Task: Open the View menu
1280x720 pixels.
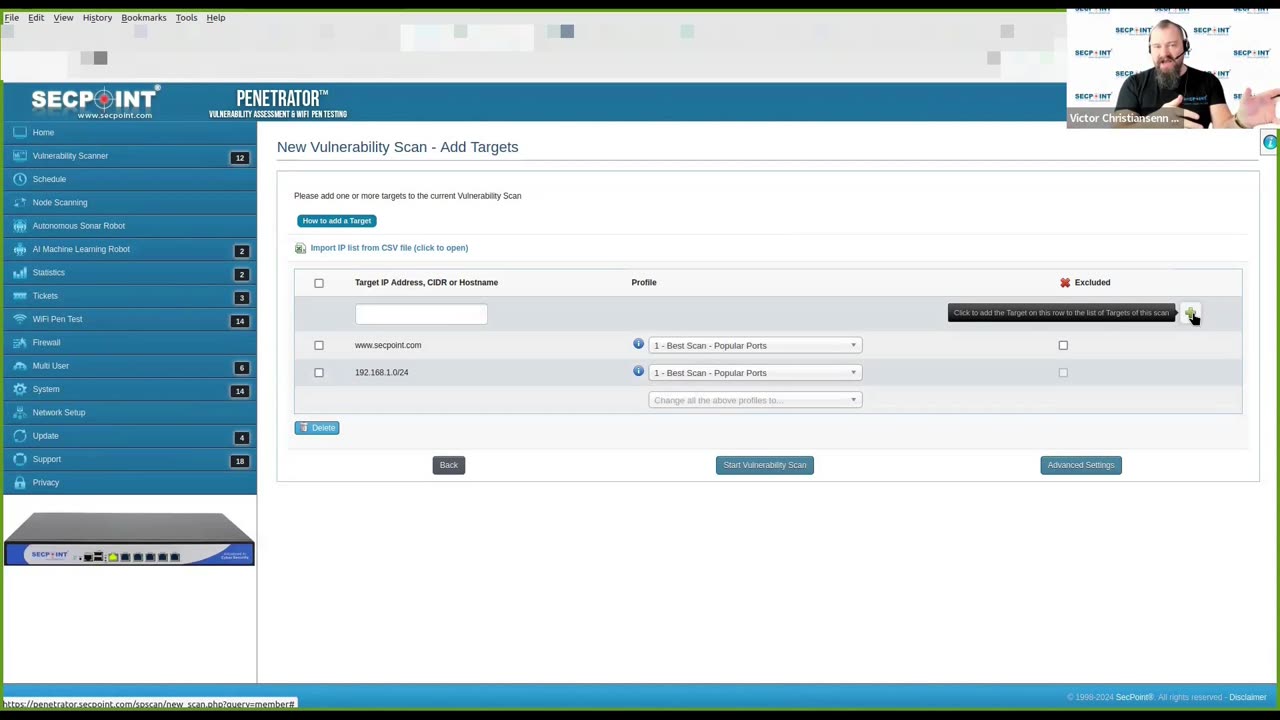Action: tap(63, 17)
